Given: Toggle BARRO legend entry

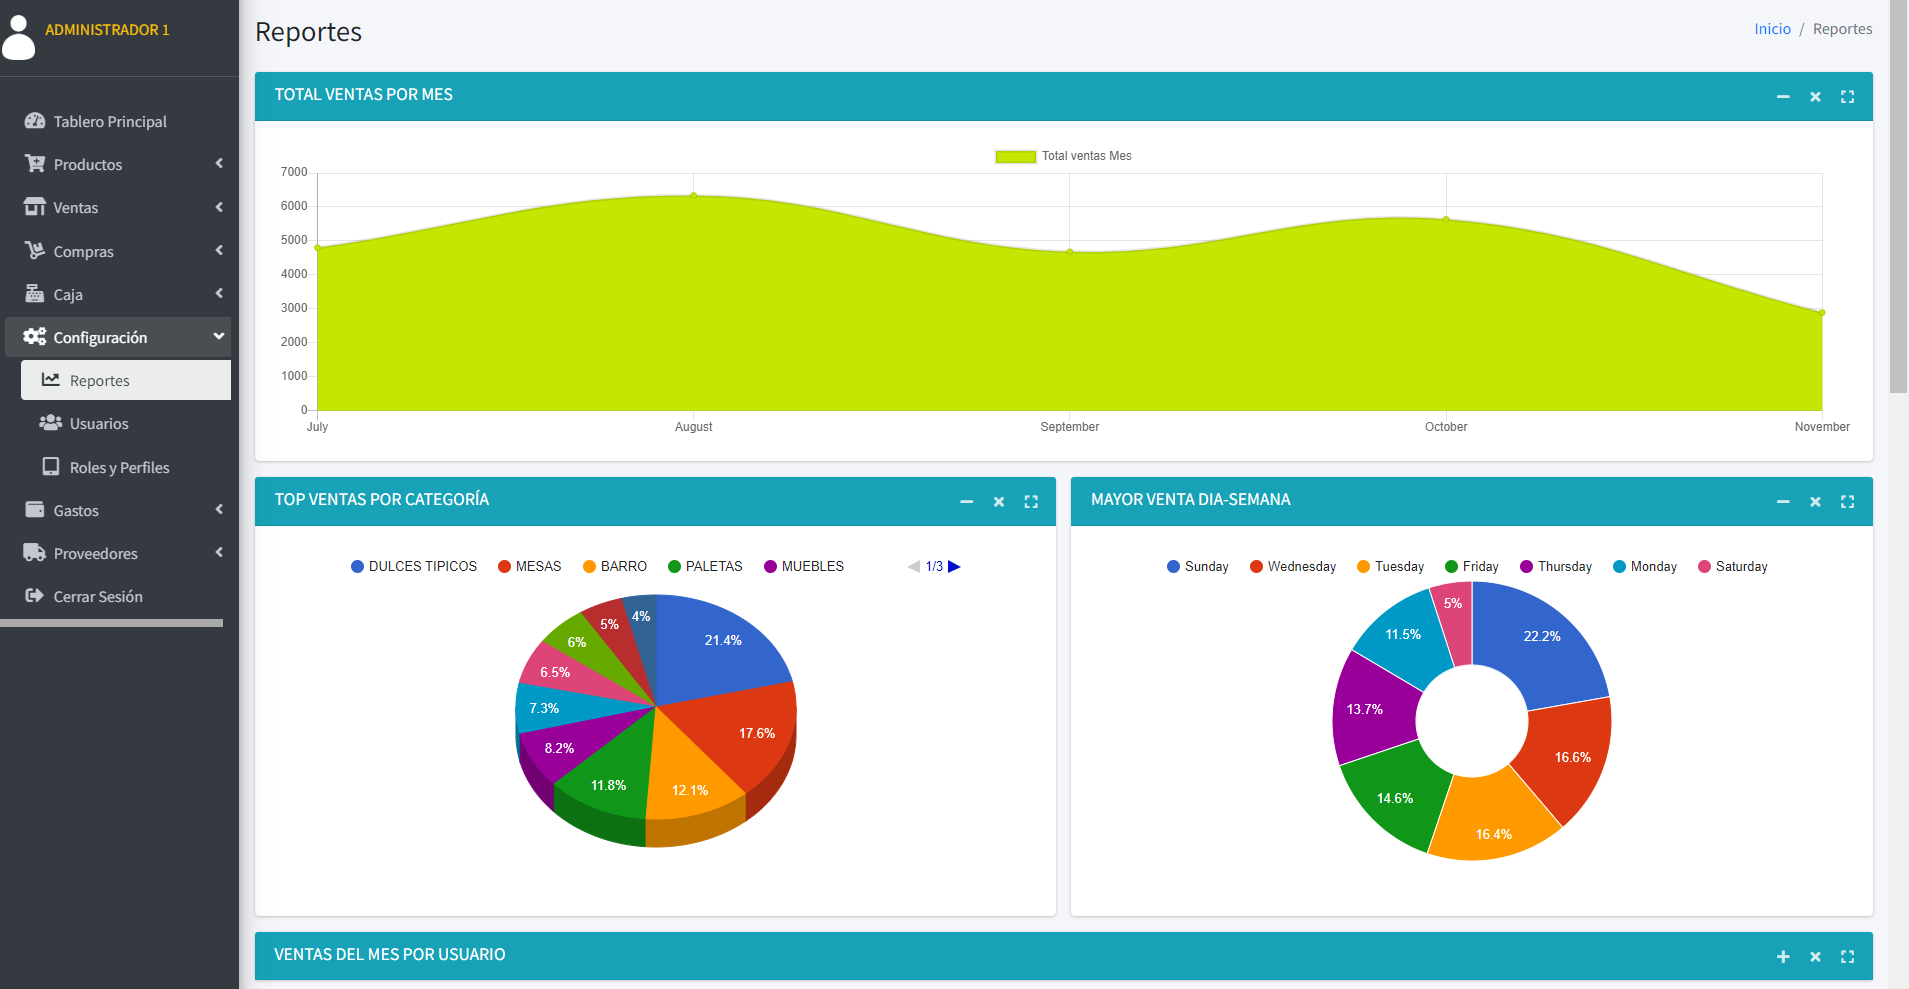Looking at the screenshot, I should [x=615, y=566].
